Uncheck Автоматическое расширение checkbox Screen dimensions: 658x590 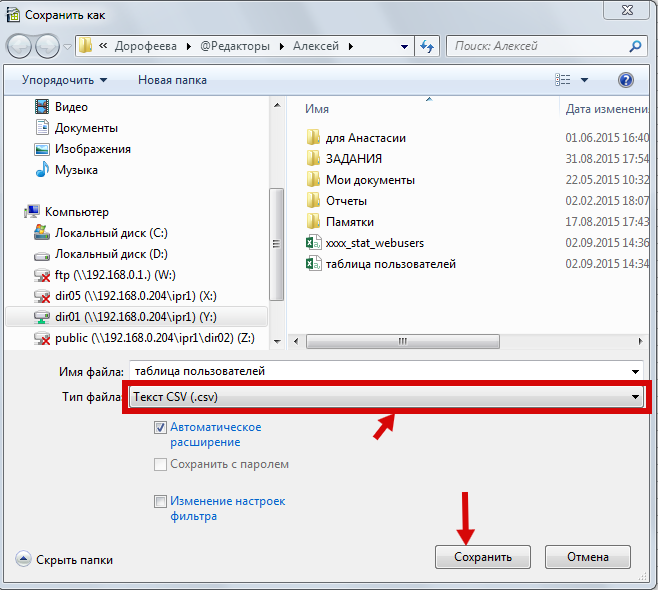(x=161, y=427)
